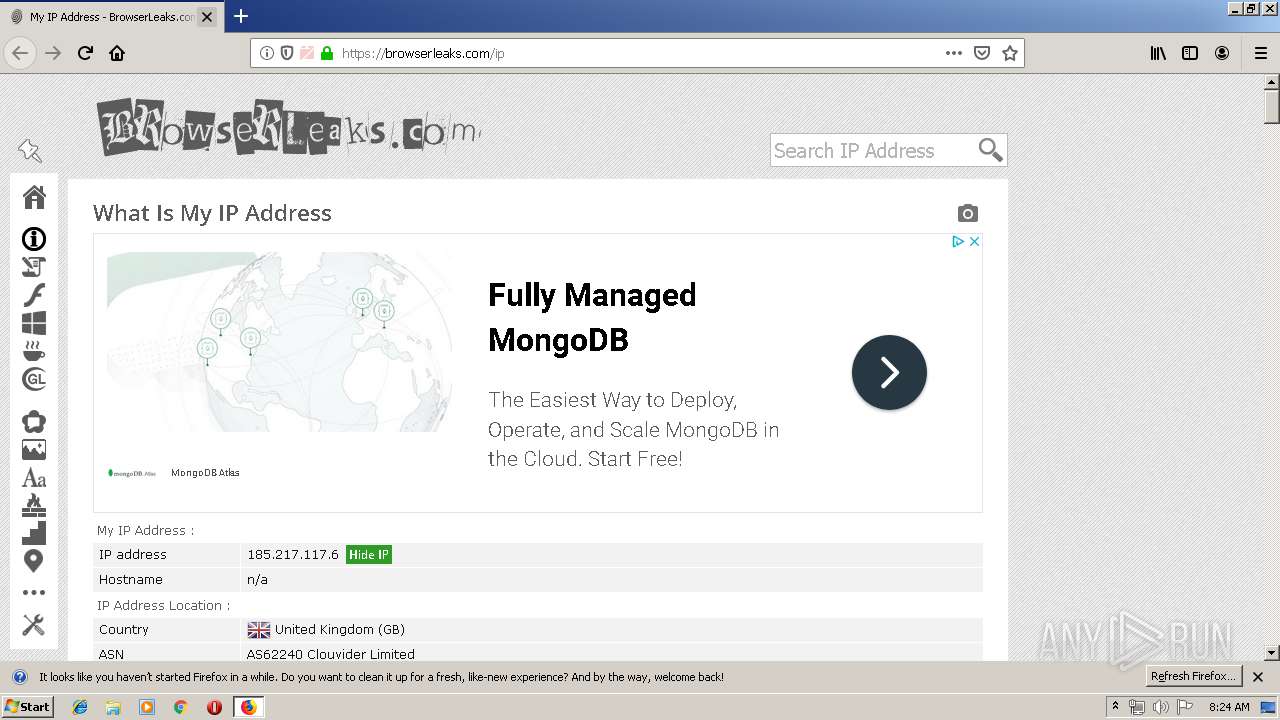Image resolution: width=1280 pixels, height=720 pixels.
Task: Open the Firefox Library icon
Action: [x=1158, y=53]
